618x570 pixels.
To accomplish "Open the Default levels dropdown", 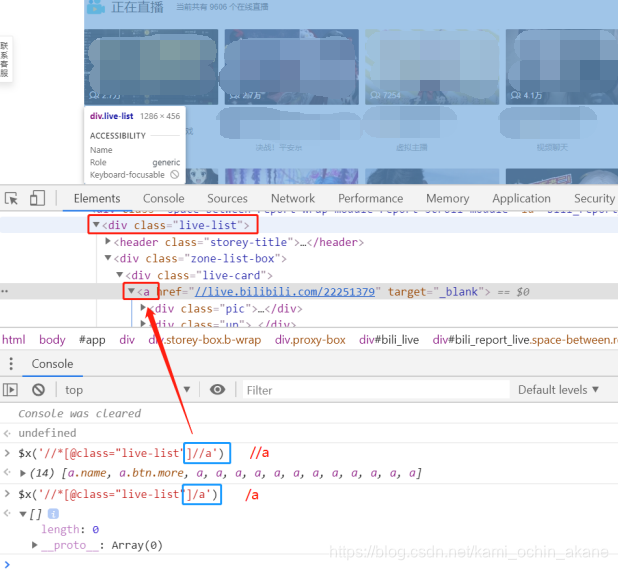I will tap(558, 390).
